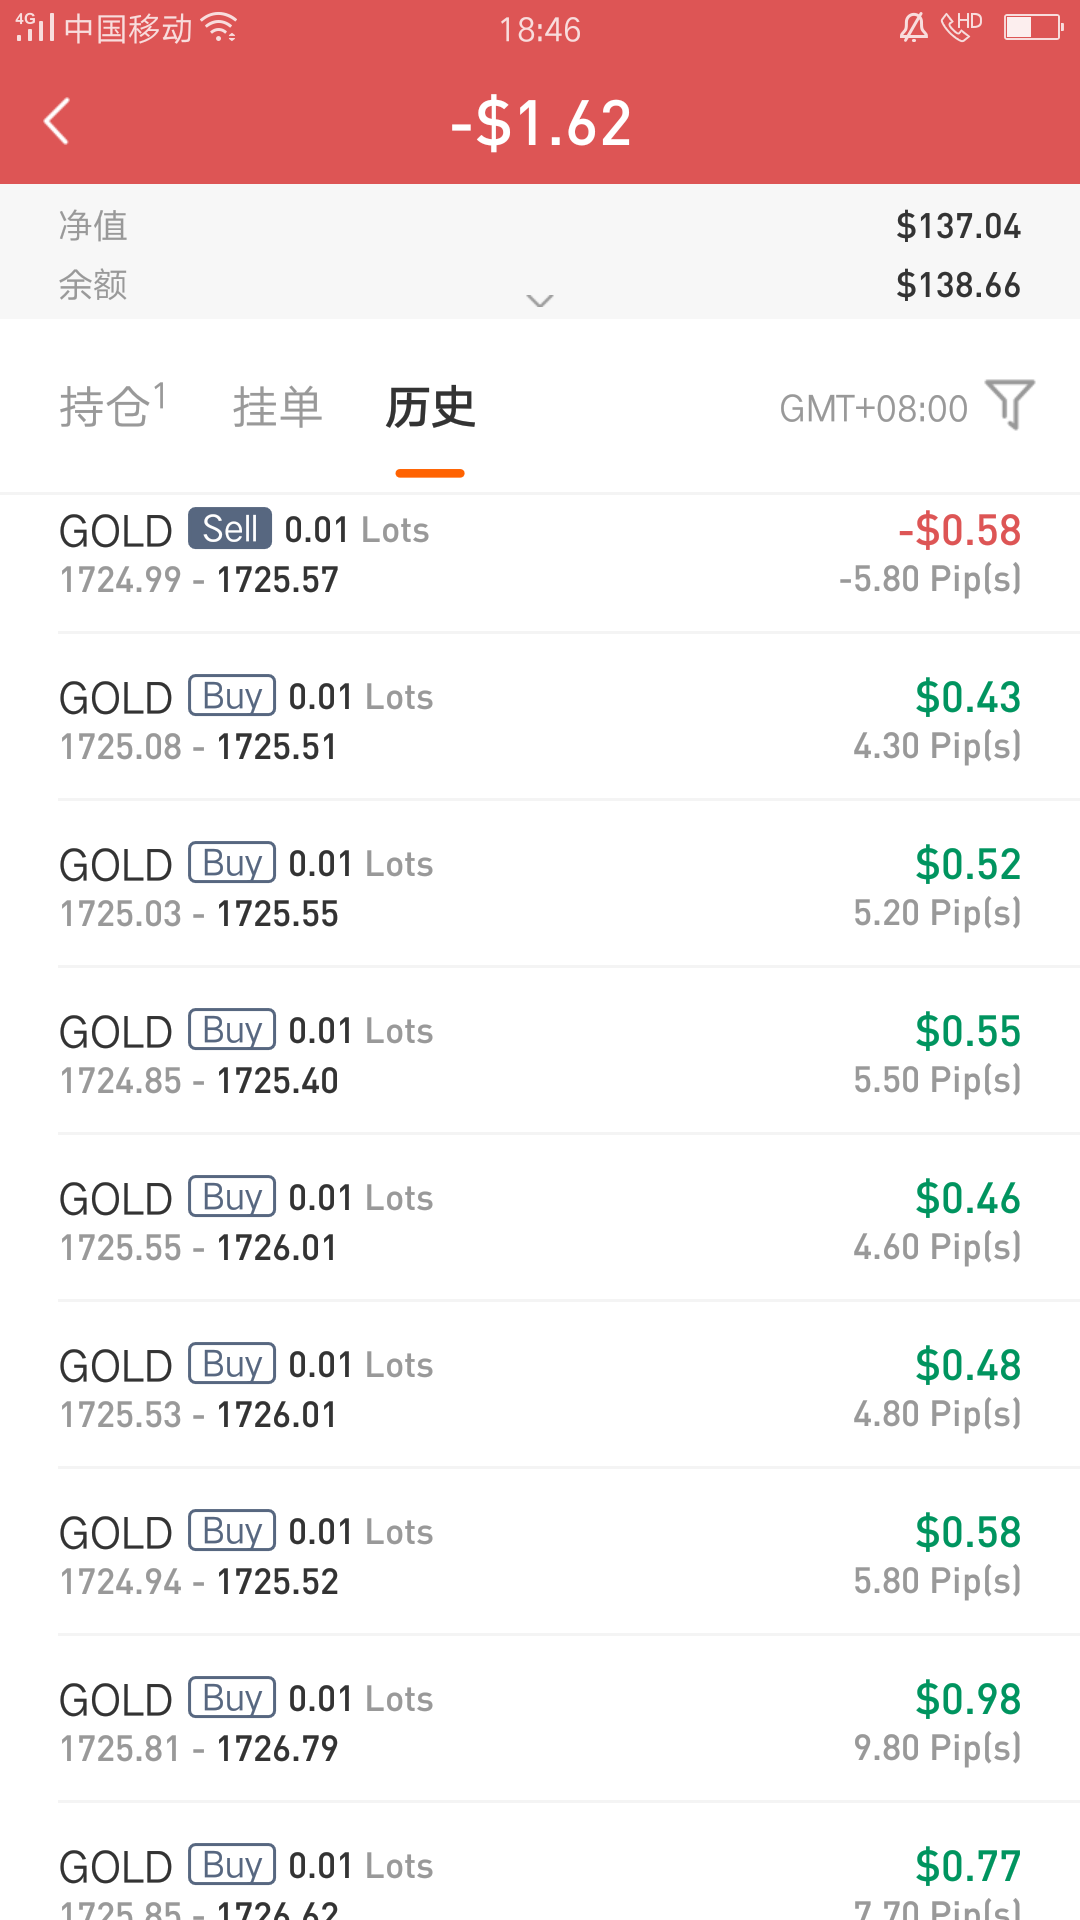1080x1920 pixels.
Task: Tap the HD call status icon
Action: coord(961,27)
